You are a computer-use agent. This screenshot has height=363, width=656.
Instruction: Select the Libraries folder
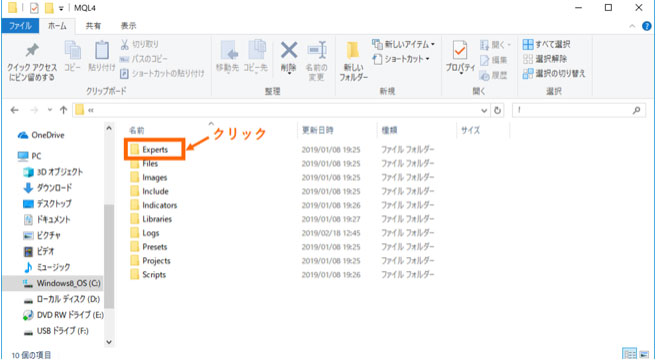coord(151,219)
